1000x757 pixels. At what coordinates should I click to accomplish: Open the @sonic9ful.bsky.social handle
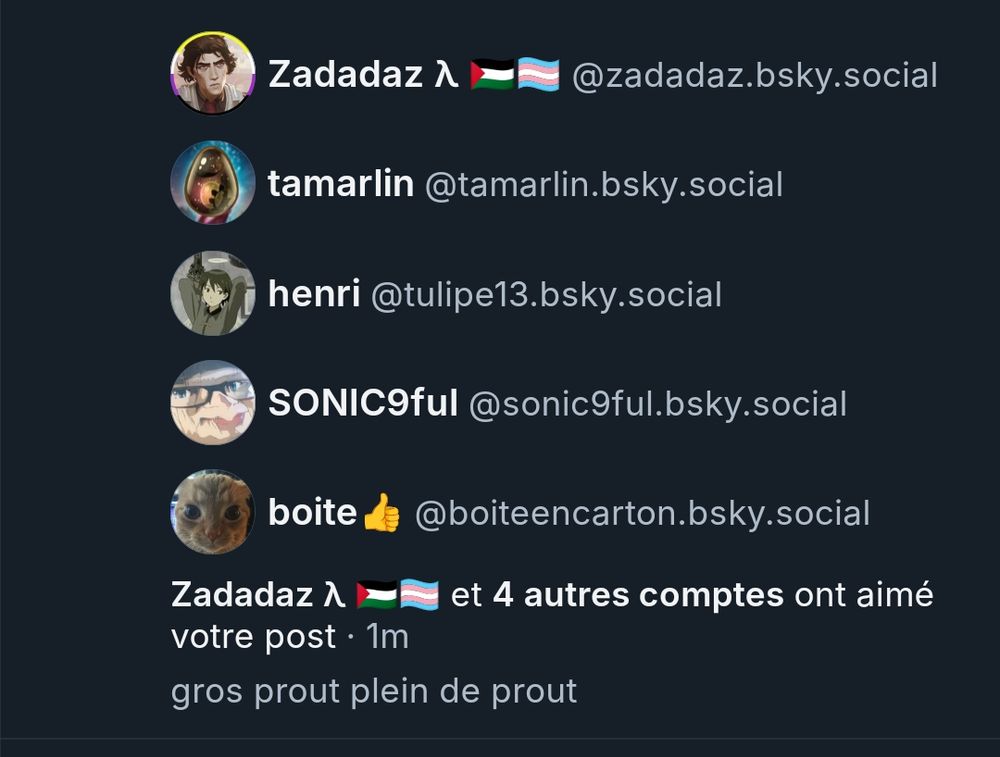(658, 405)
